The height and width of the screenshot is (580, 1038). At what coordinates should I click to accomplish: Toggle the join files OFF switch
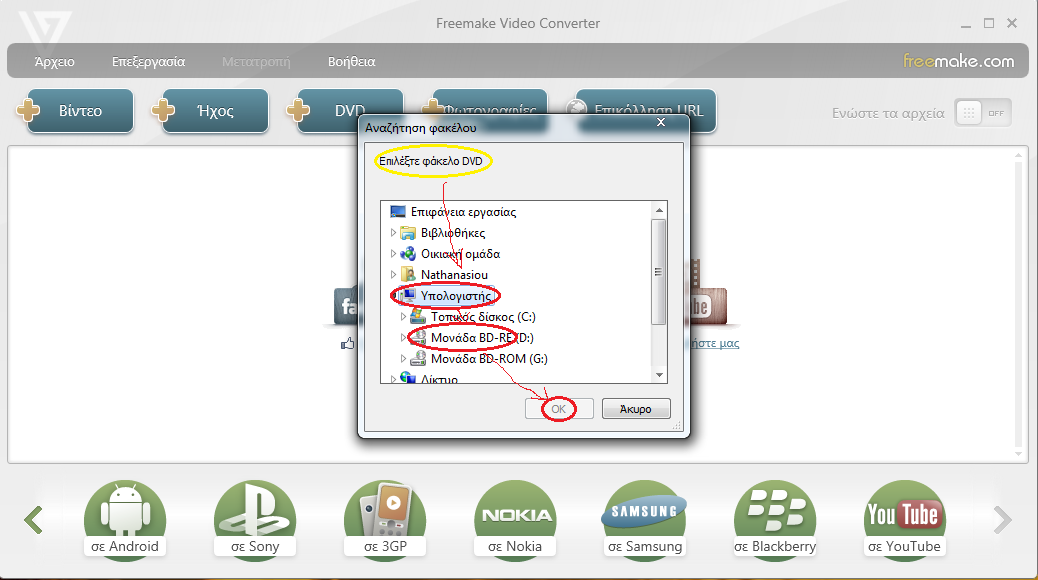pyautogui.click(x=983, y=113)
